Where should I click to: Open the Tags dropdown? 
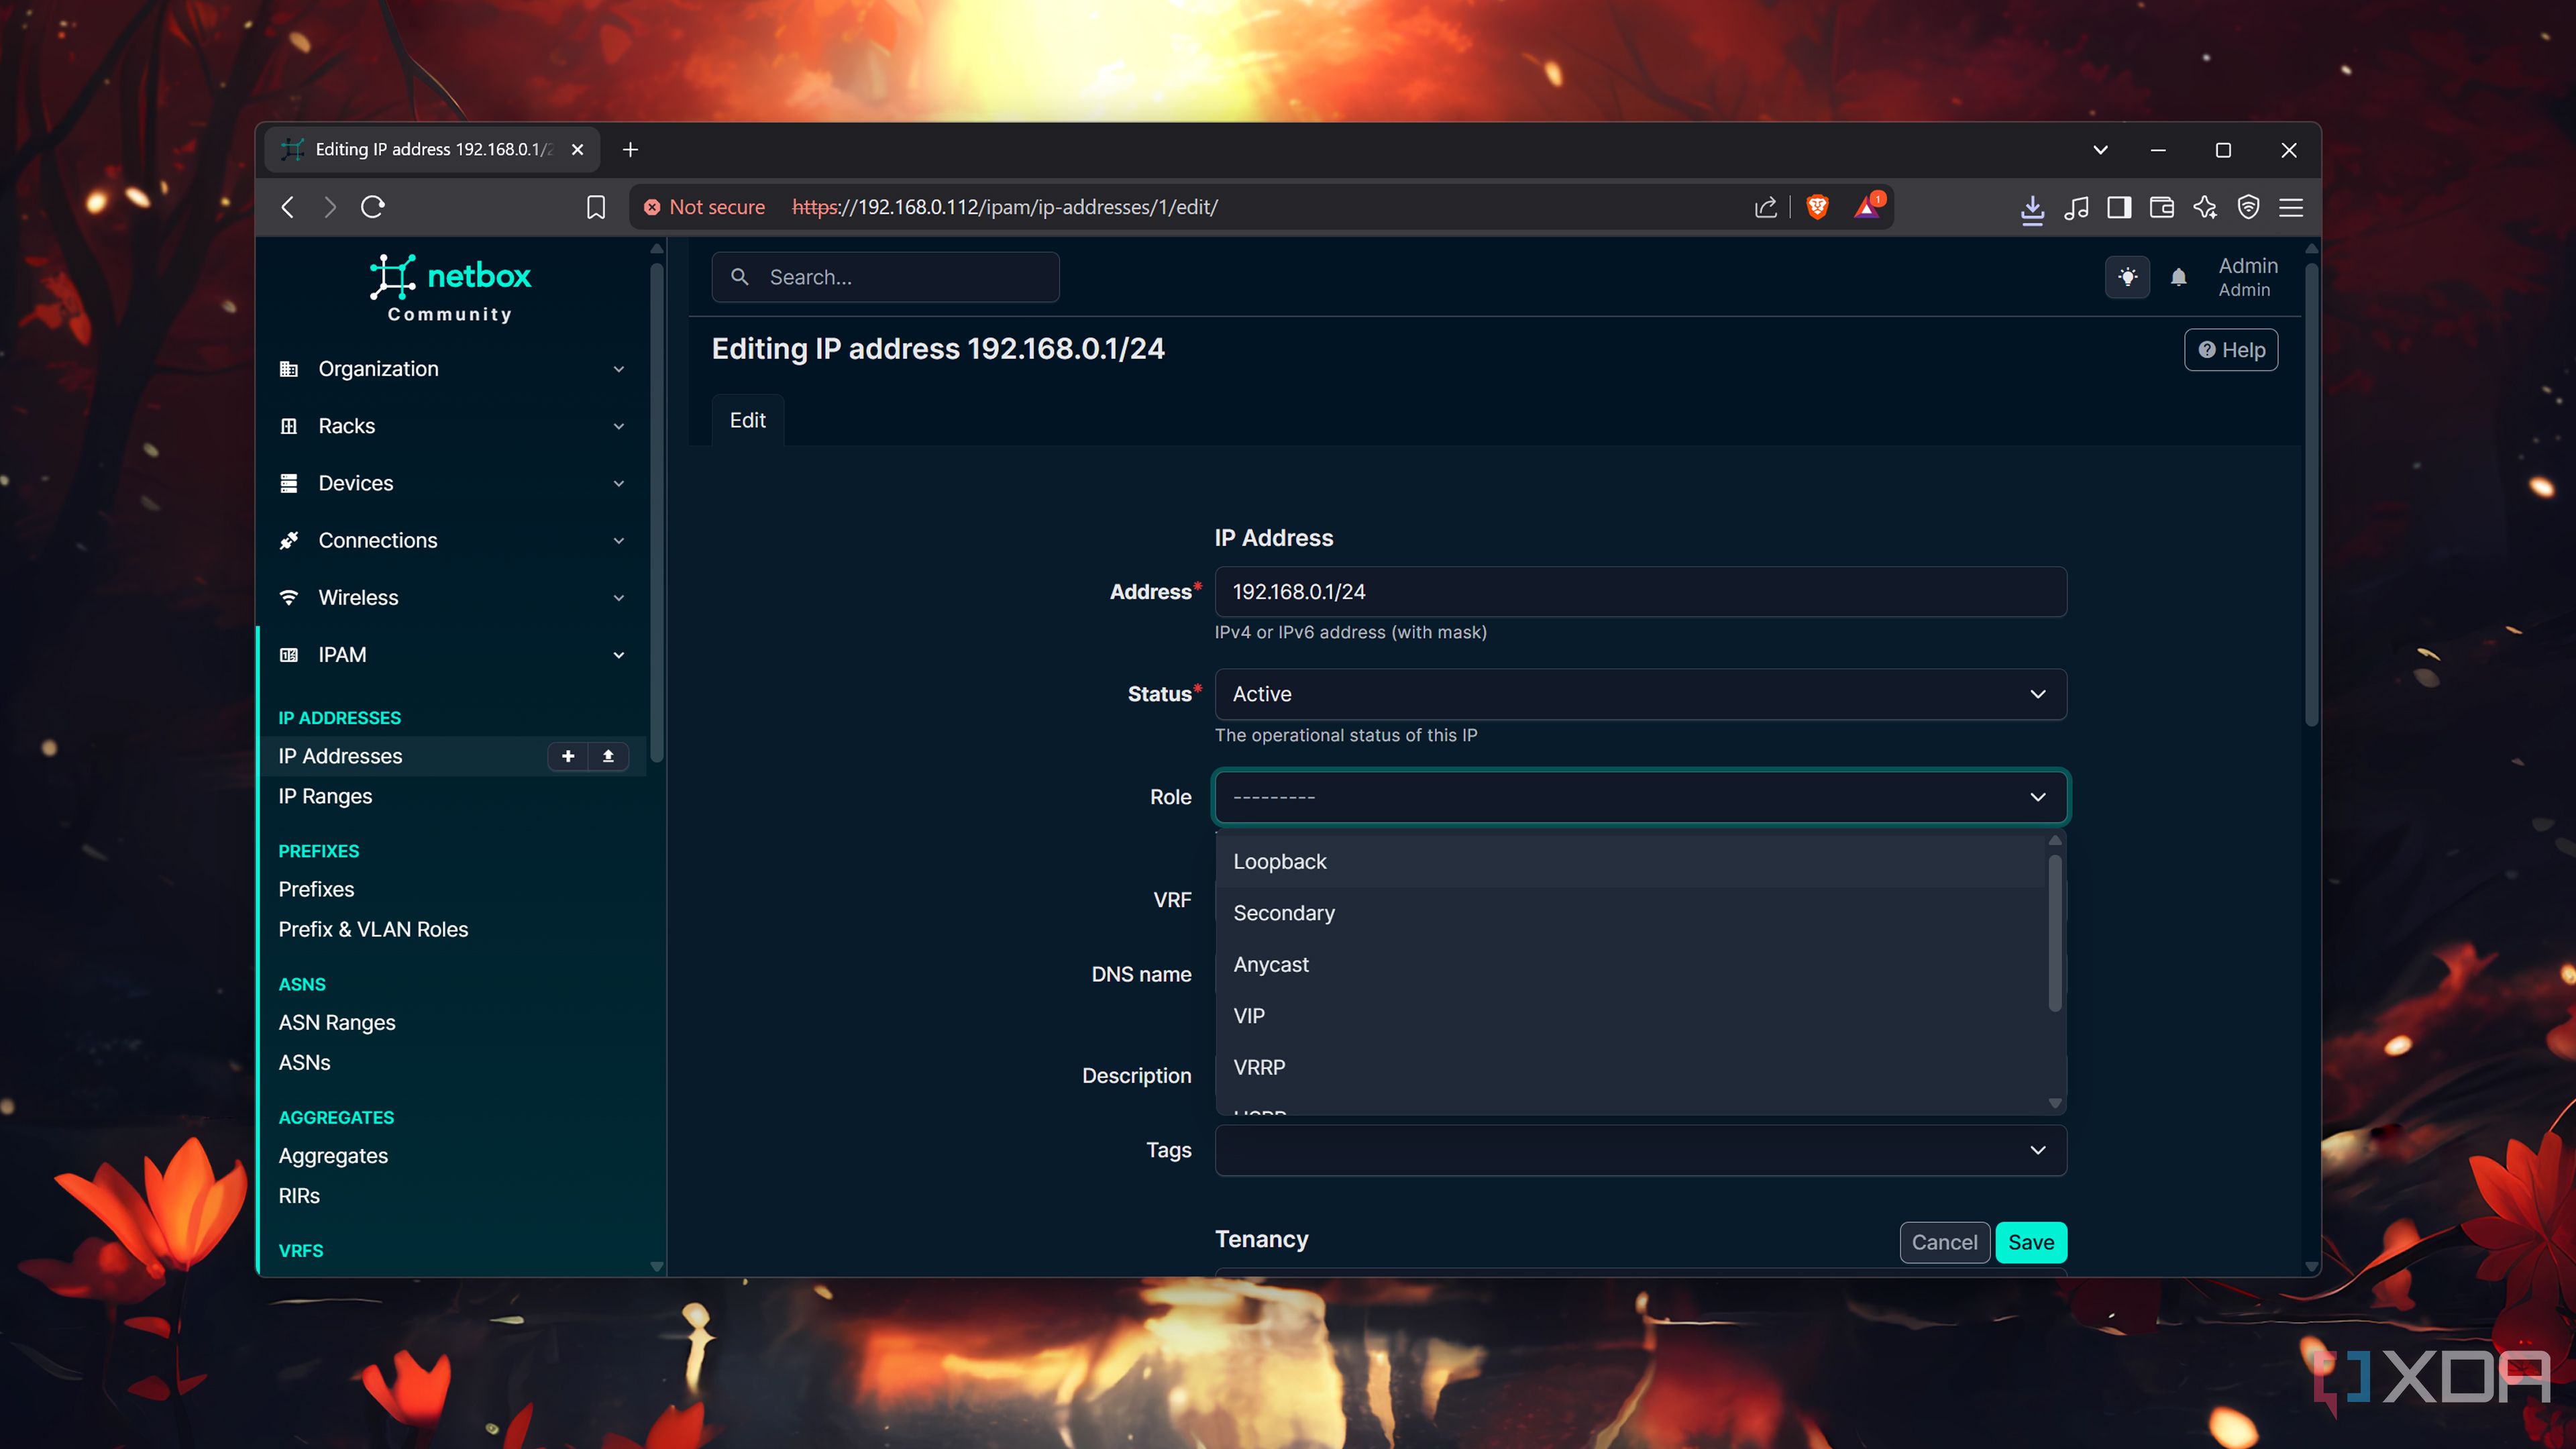[x=1640, y=1150]
